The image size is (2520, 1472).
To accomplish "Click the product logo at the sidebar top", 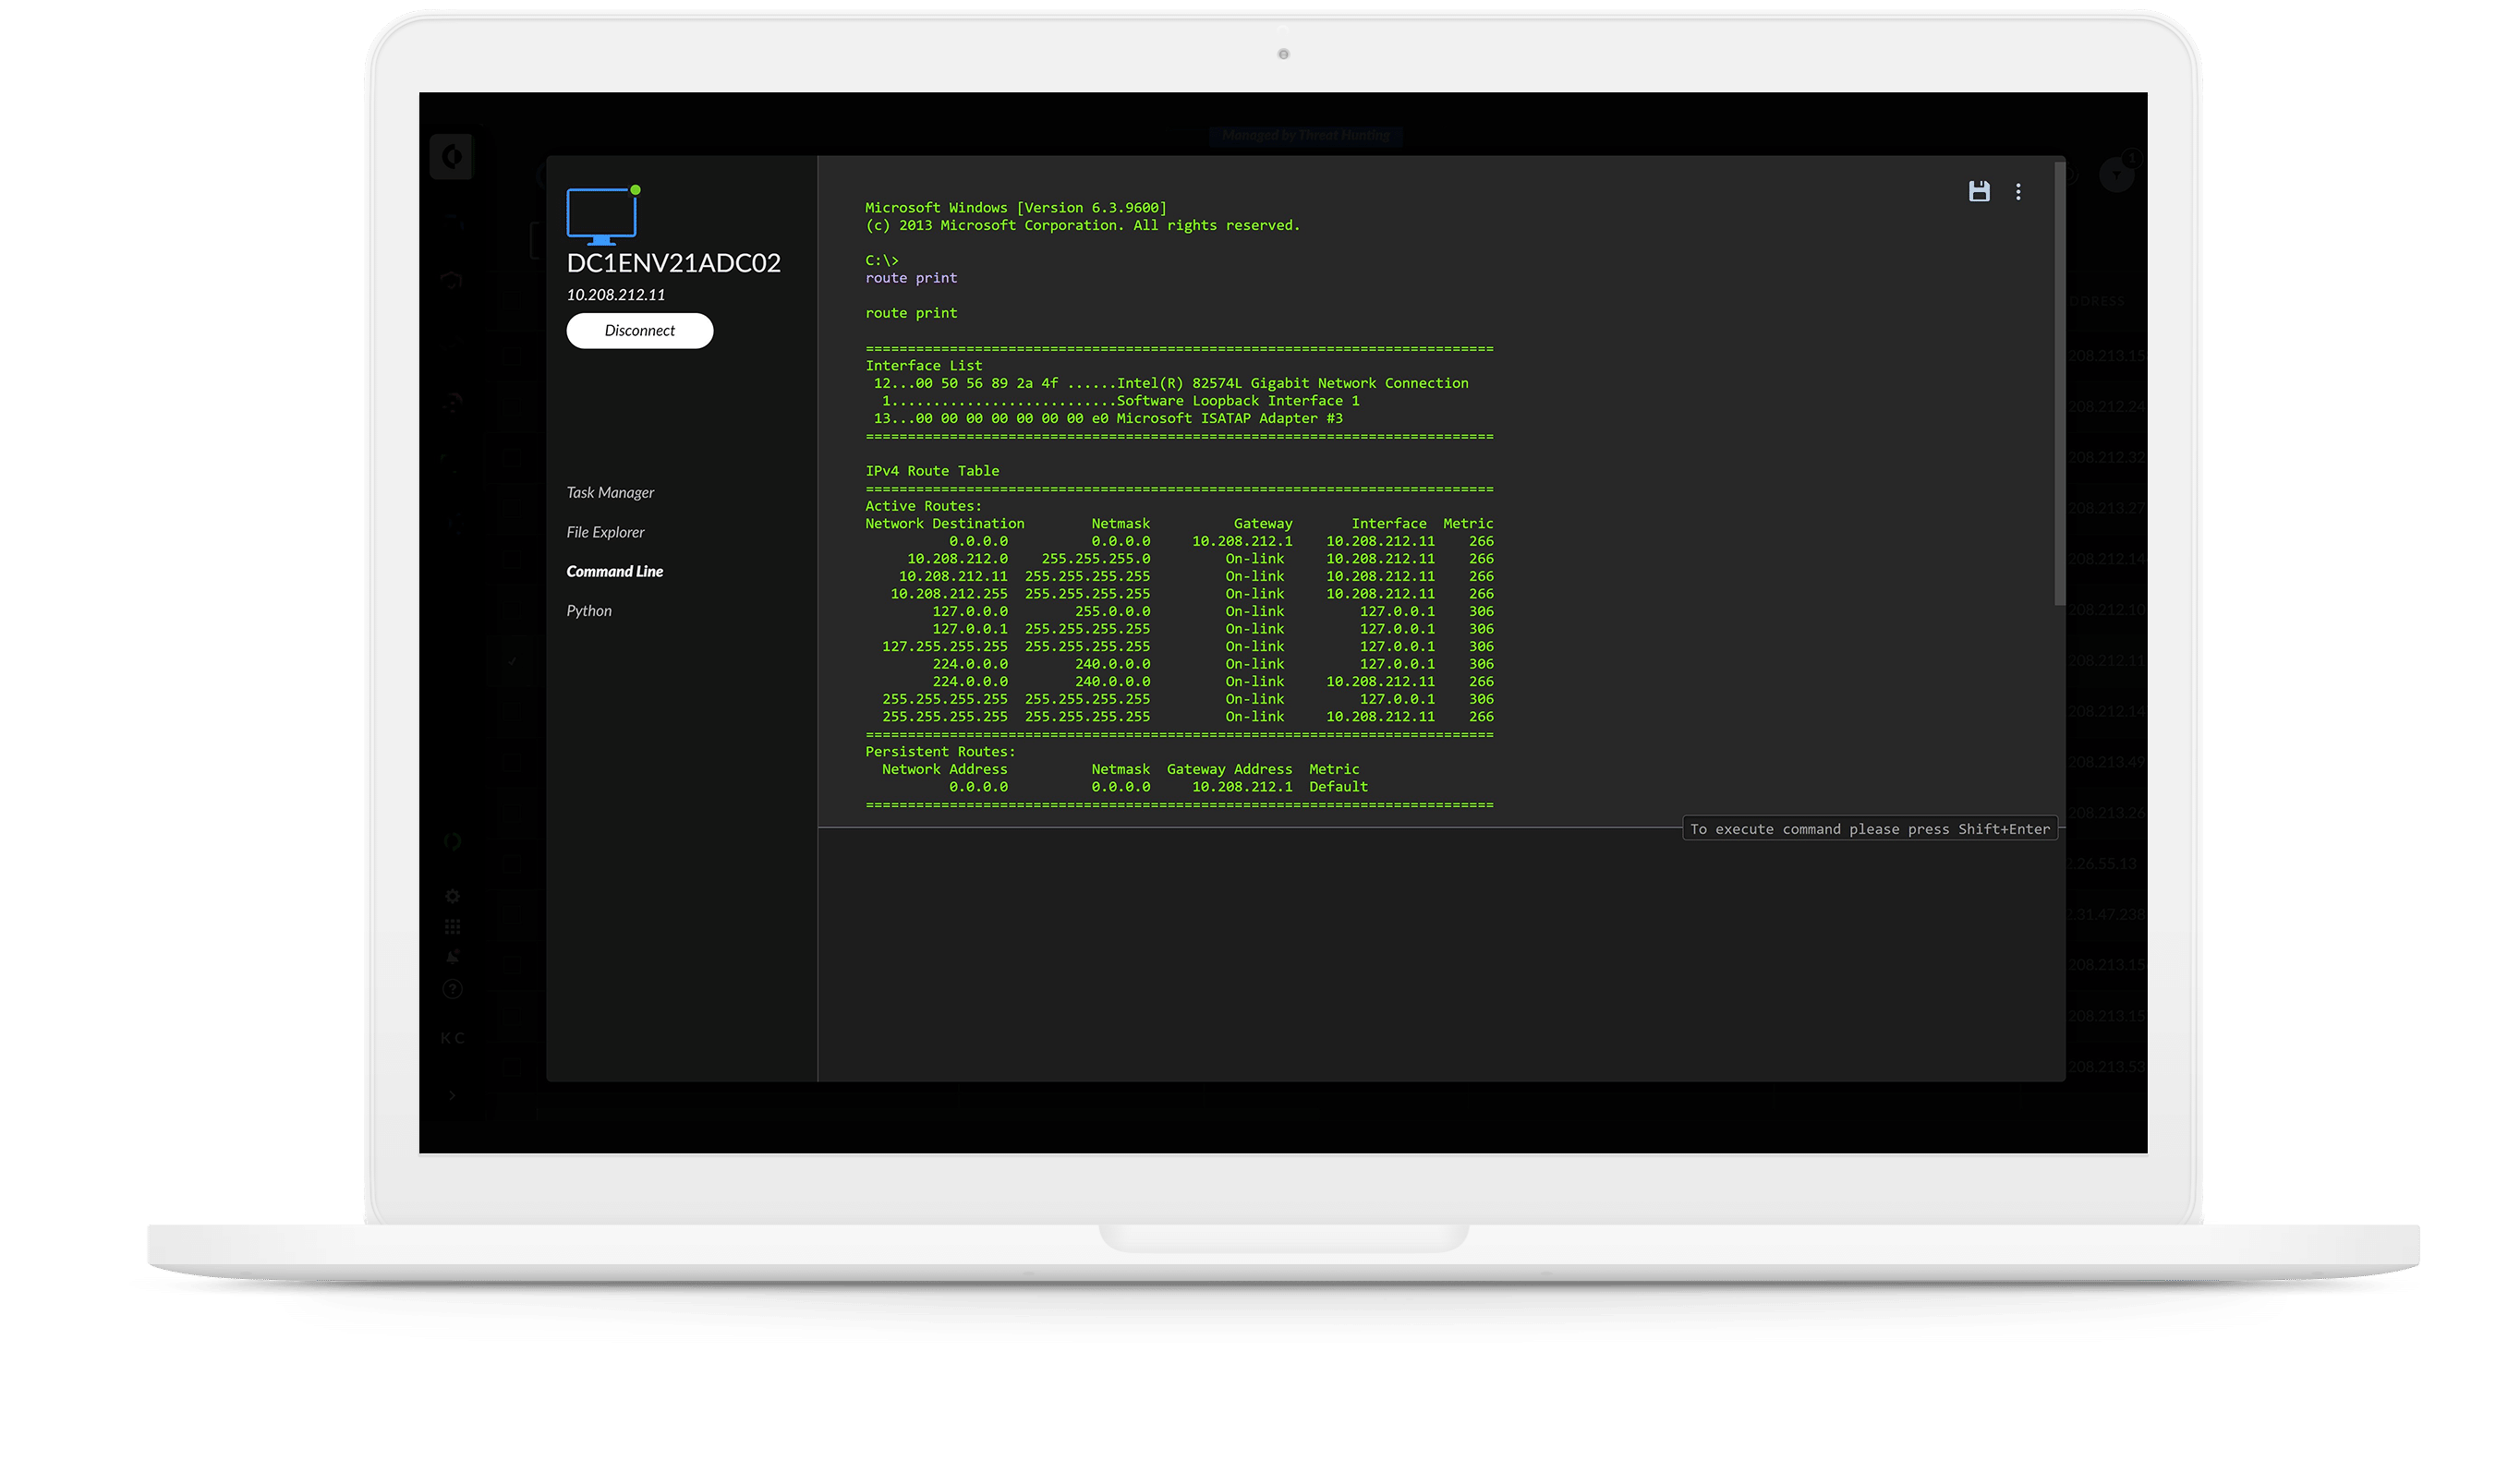I will point(452,156).
